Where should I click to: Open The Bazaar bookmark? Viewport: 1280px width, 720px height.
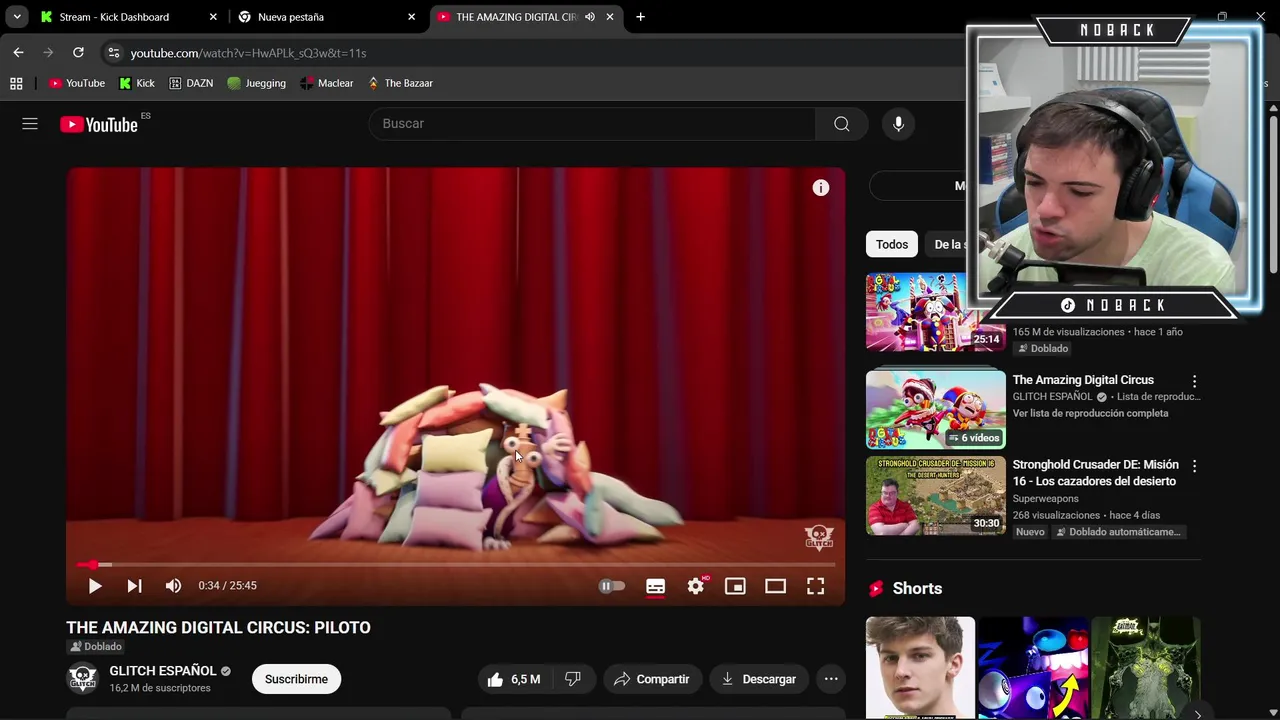coord(400,83)
